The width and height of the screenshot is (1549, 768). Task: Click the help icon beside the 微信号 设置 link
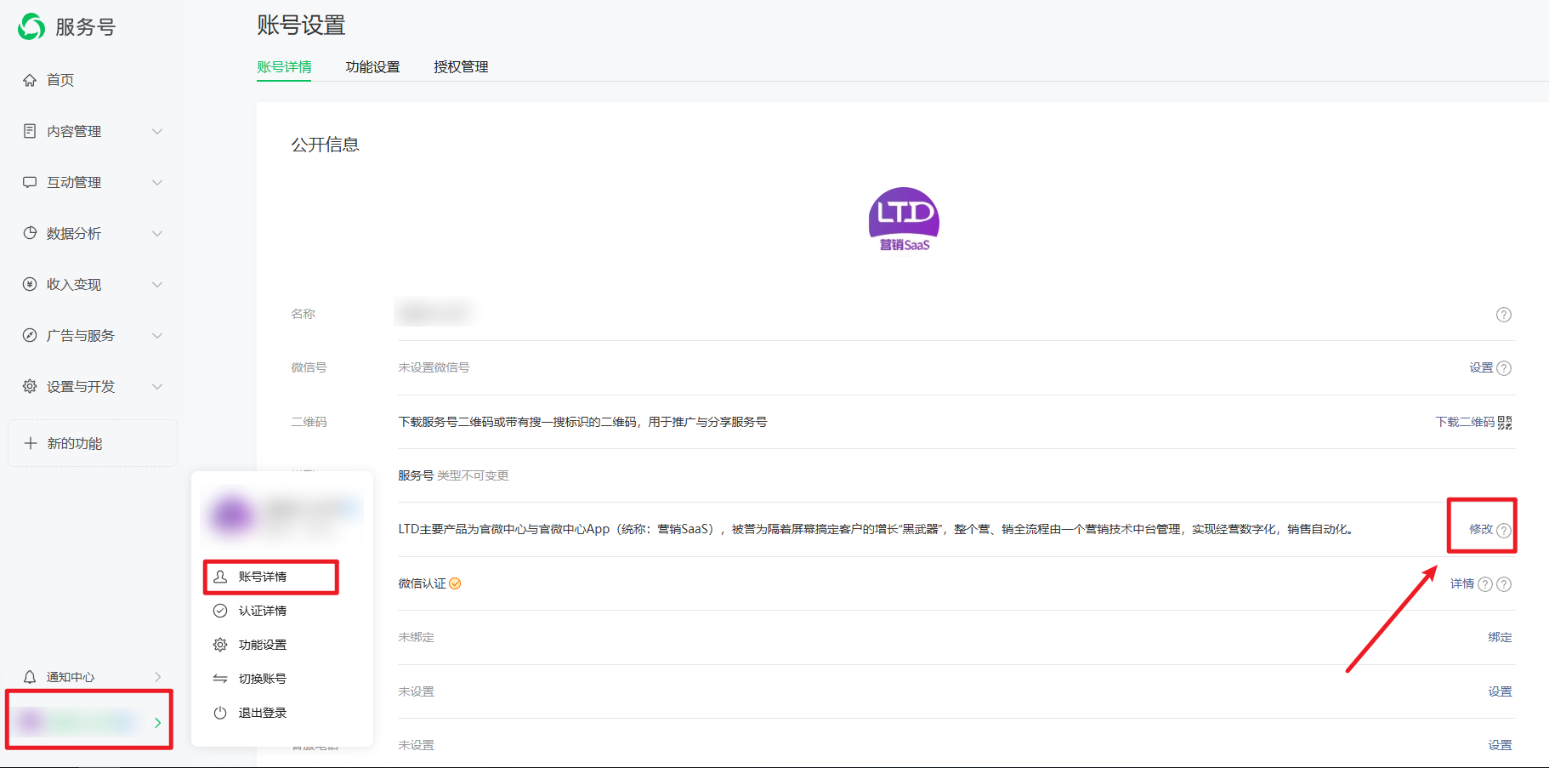click(x=1504, y=368)
